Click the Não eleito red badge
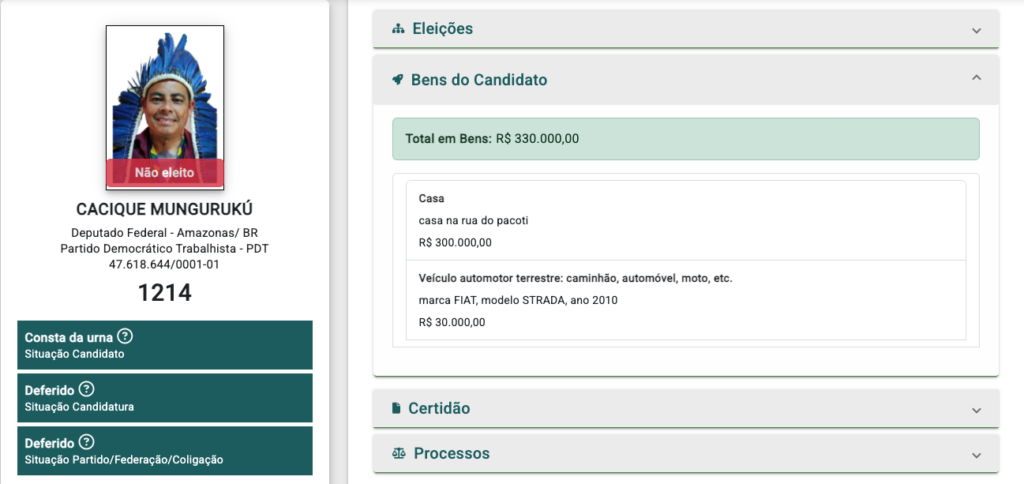This screenshot has width=1024, height=484. (165, 173)
